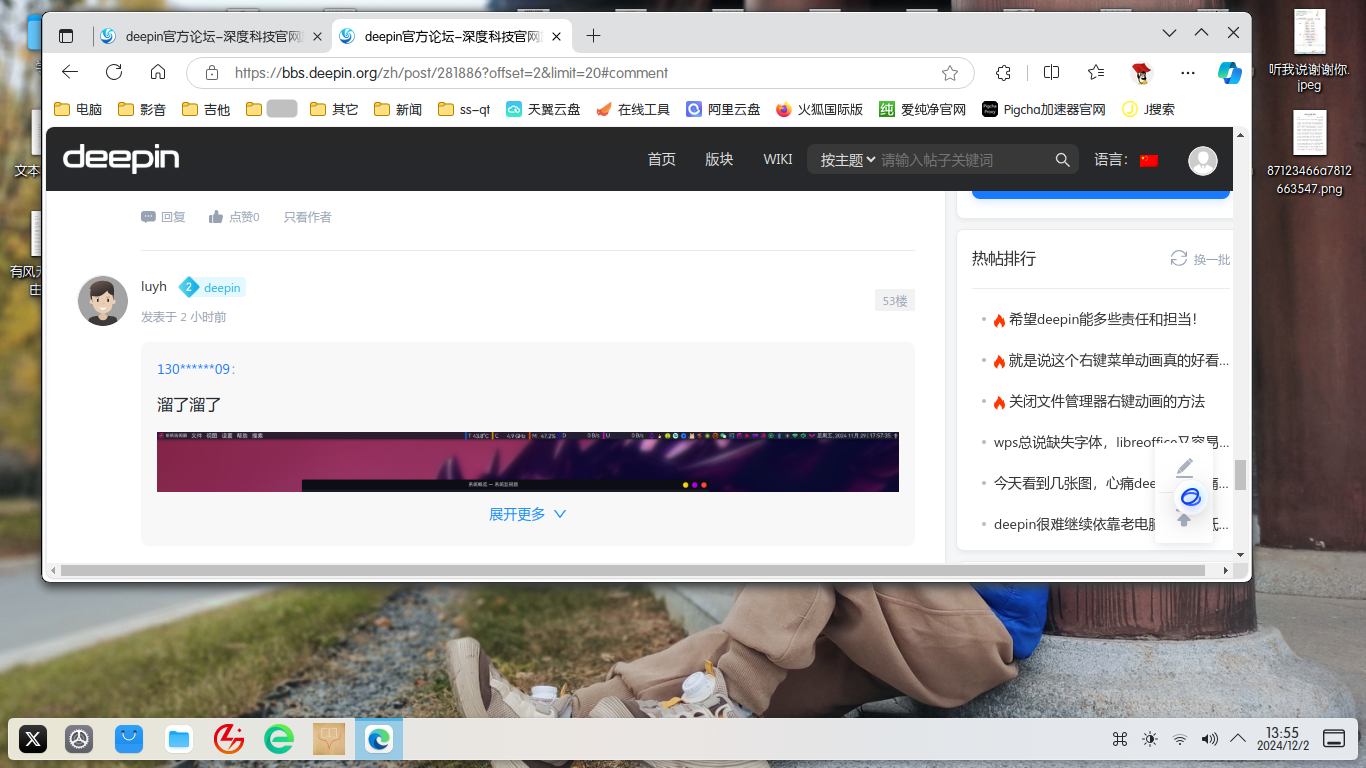The image size is (1366, 768).
Task: Open the app store from the taskbar
Action: 128,739
